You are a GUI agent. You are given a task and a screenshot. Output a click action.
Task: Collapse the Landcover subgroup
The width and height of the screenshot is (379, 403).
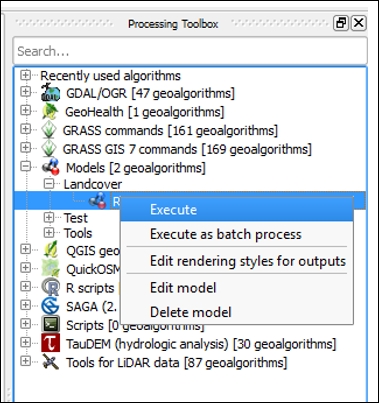pos(49,184)
